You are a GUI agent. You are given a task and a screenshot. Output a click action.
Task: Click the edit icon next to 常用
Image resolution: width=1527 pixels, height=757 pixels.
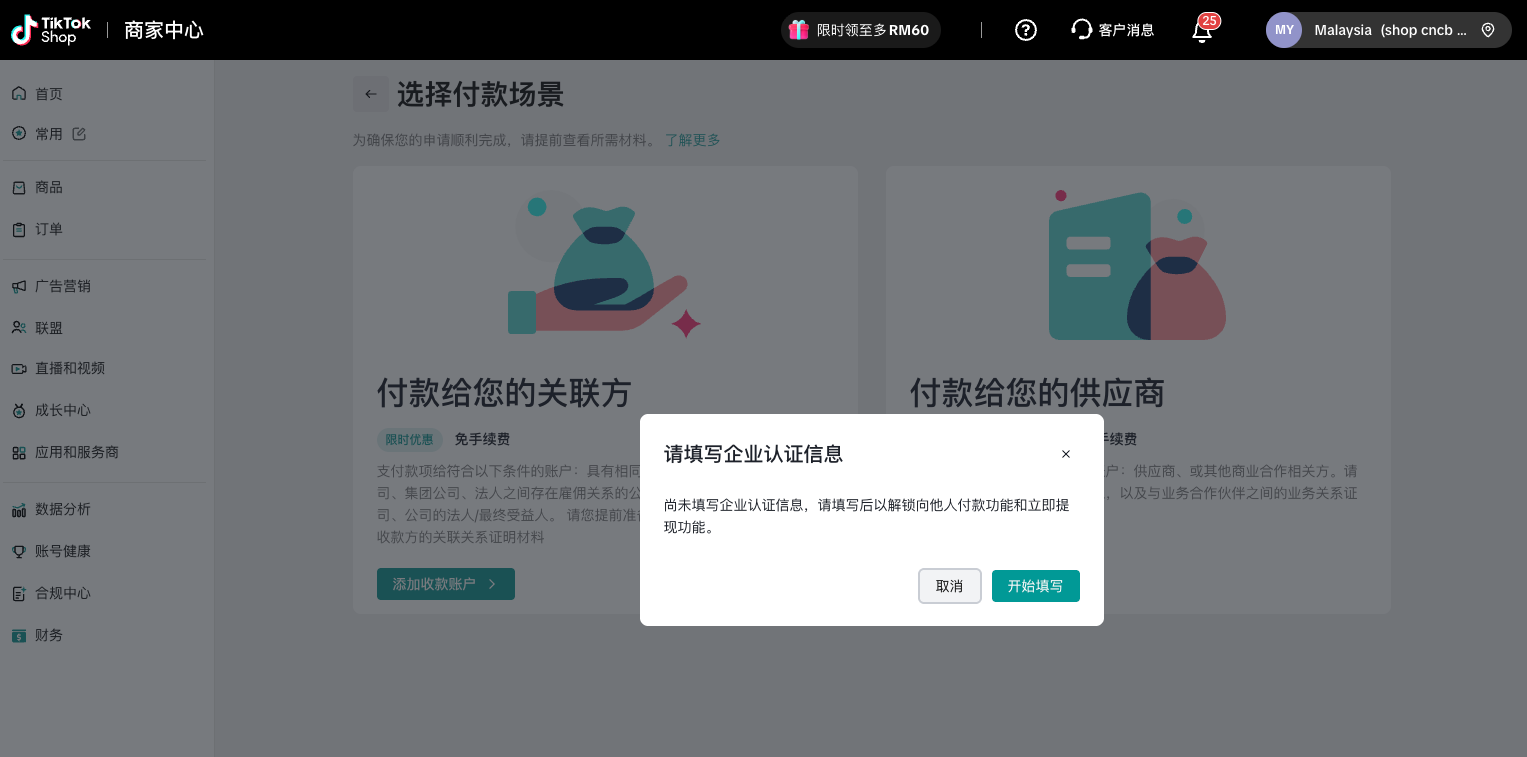point(79,134)
